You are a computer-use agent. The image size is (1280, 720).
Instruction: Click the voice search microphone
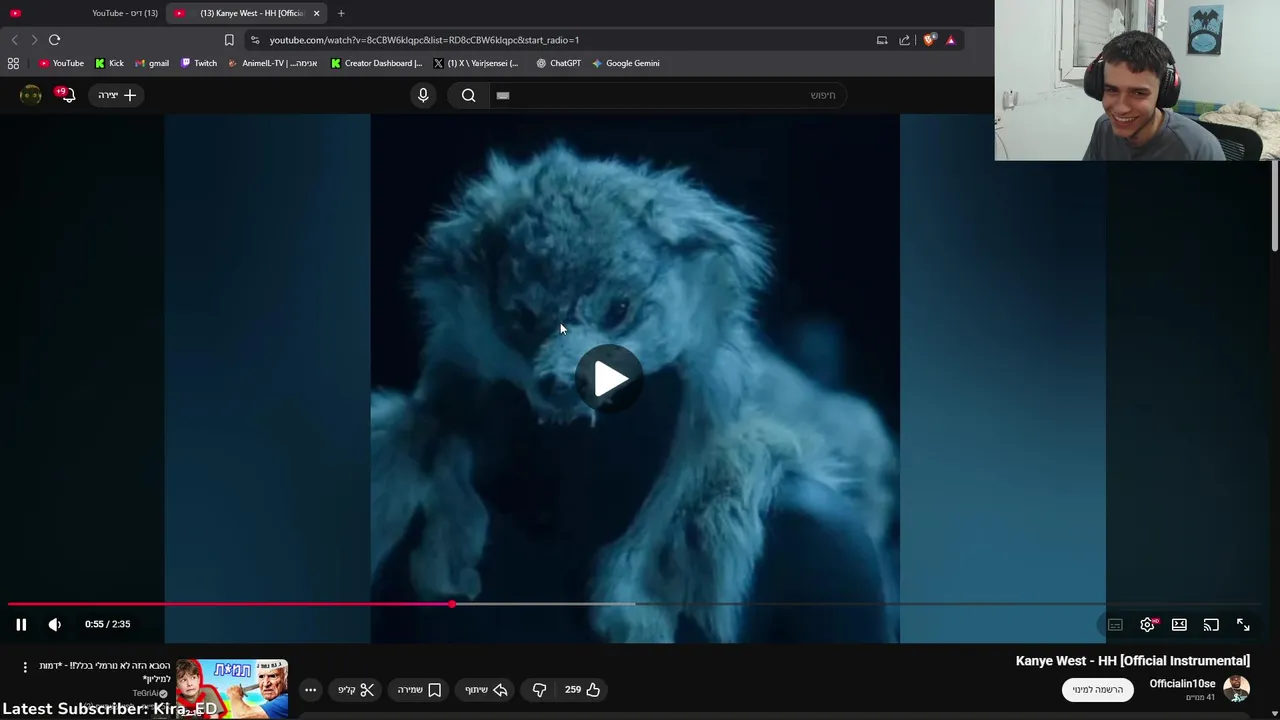423,95
